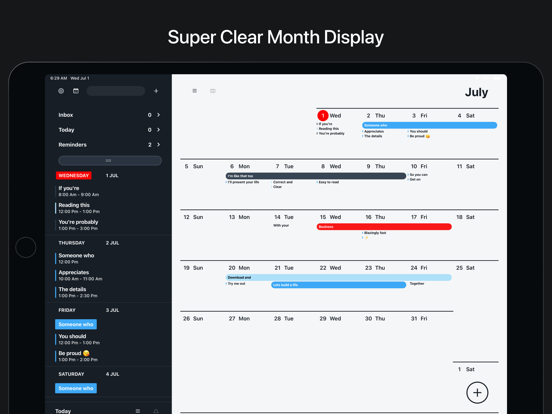The height and width of the screenshot is (414, 552).
Task: Open the 'If you're' 8:00 Am event
Action: 79,191
